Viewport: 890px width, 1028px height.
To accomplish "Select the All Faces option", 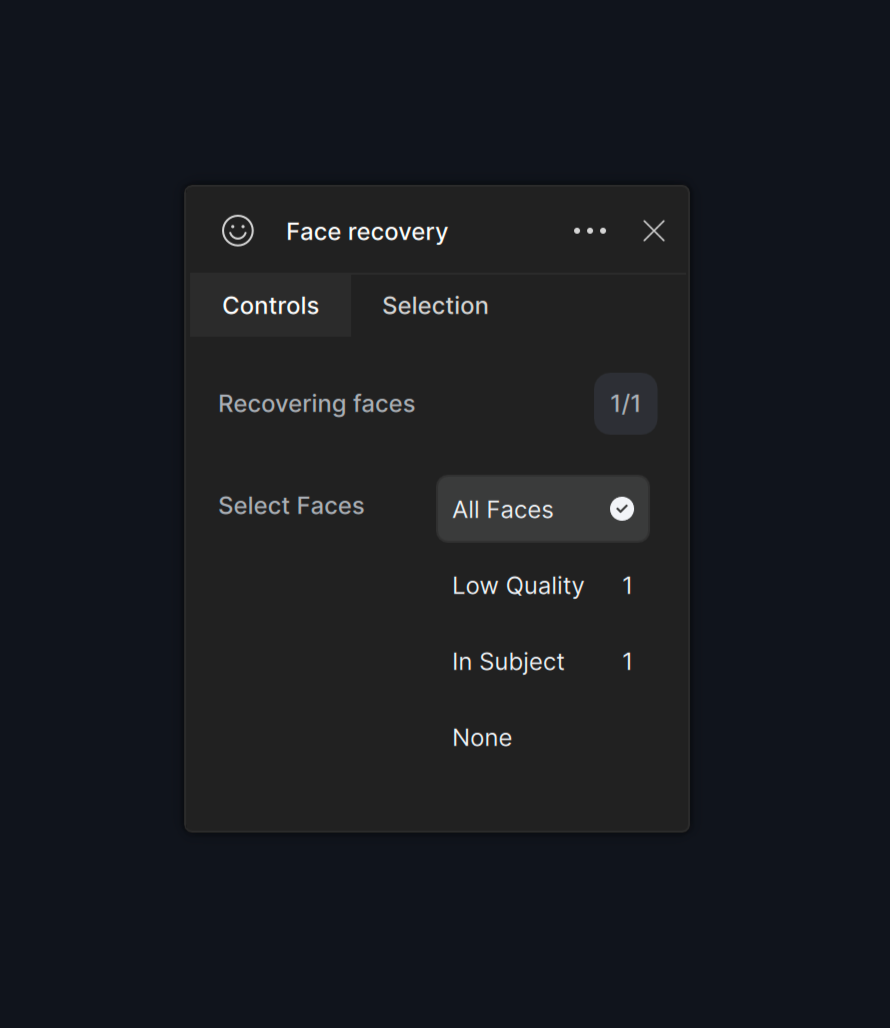I will (x=543, y=509).
